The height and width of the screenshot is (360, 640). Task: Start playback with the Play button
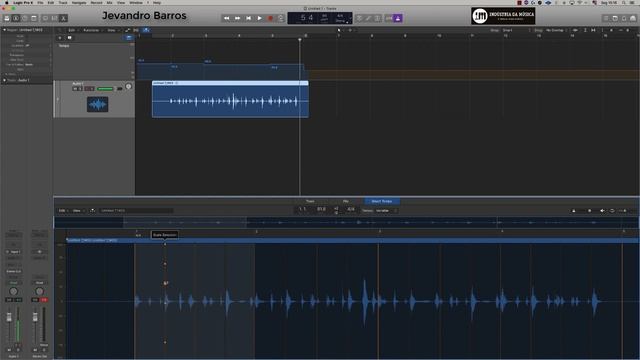260,18
